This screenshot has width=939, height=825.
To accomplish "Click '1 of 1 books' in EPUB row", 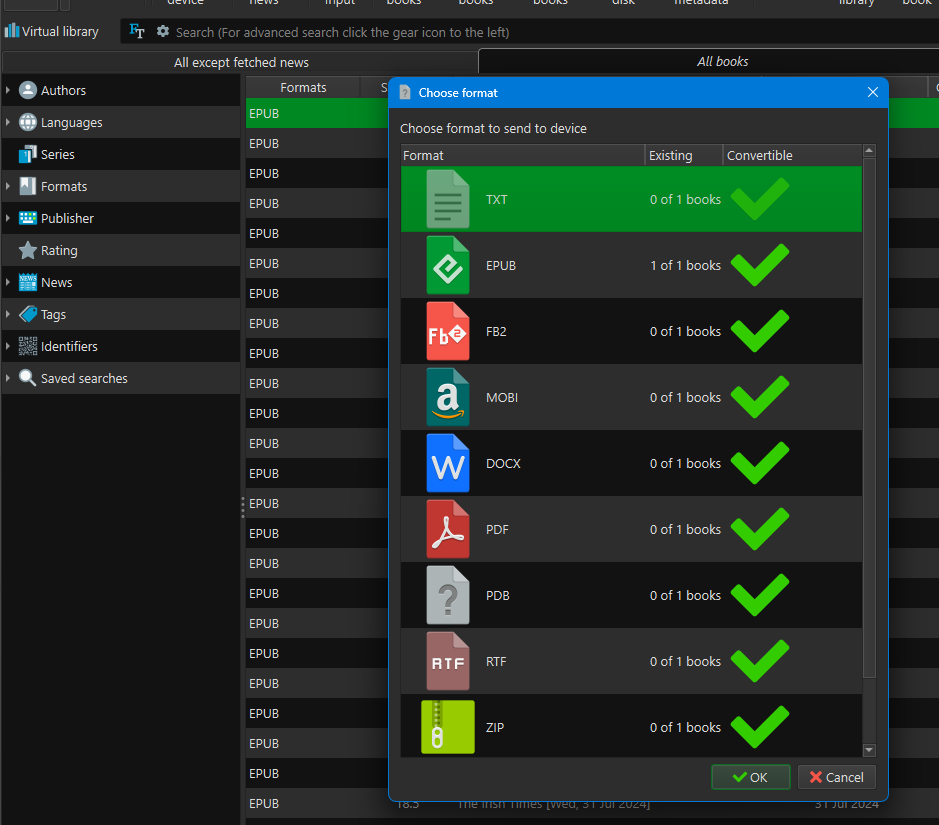I will tap(686, 265).
